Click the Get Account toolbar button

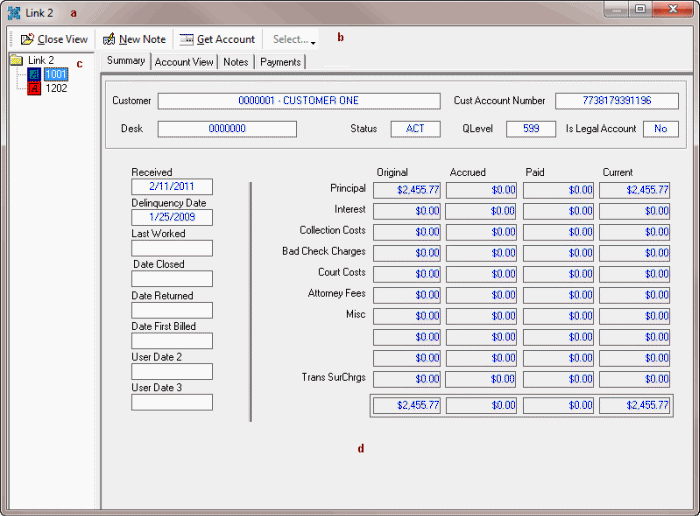coord(217,39)
